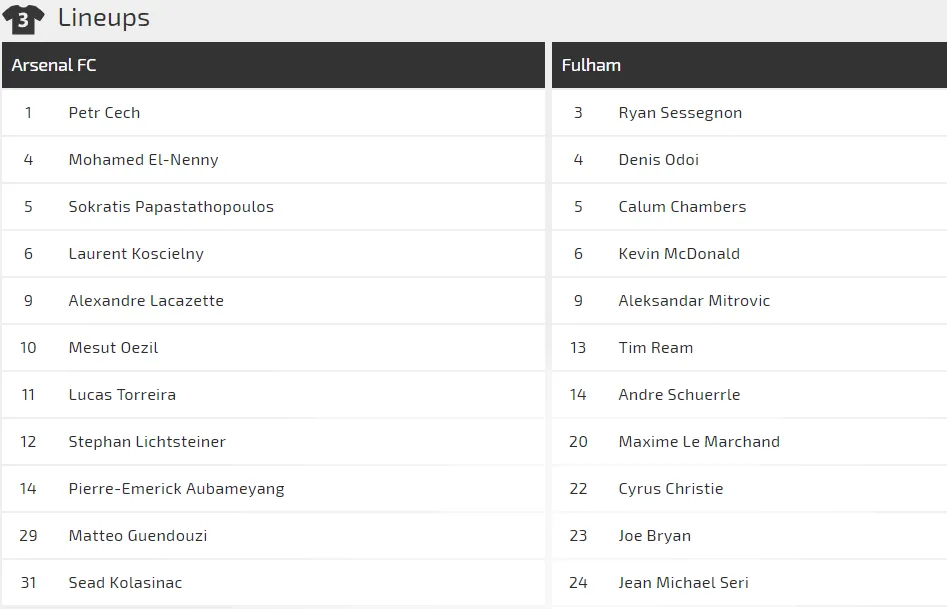The image size is (947, 609).
Task: Select Aleksandar Mitrovic player name
Action: coord(694,300)
